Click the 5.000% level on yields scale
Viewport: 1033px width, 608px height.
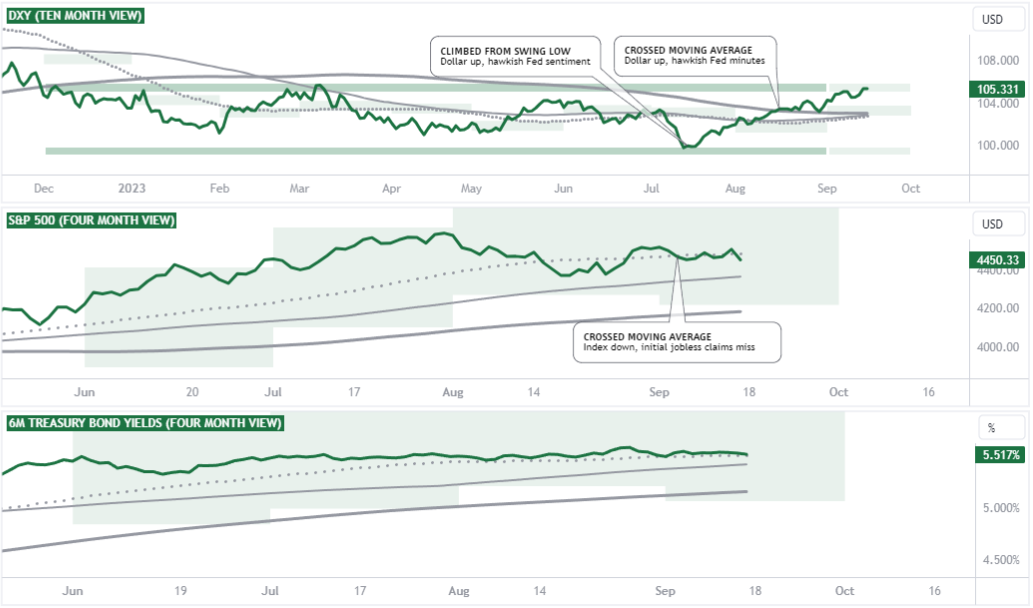[x=1001, y=508]
